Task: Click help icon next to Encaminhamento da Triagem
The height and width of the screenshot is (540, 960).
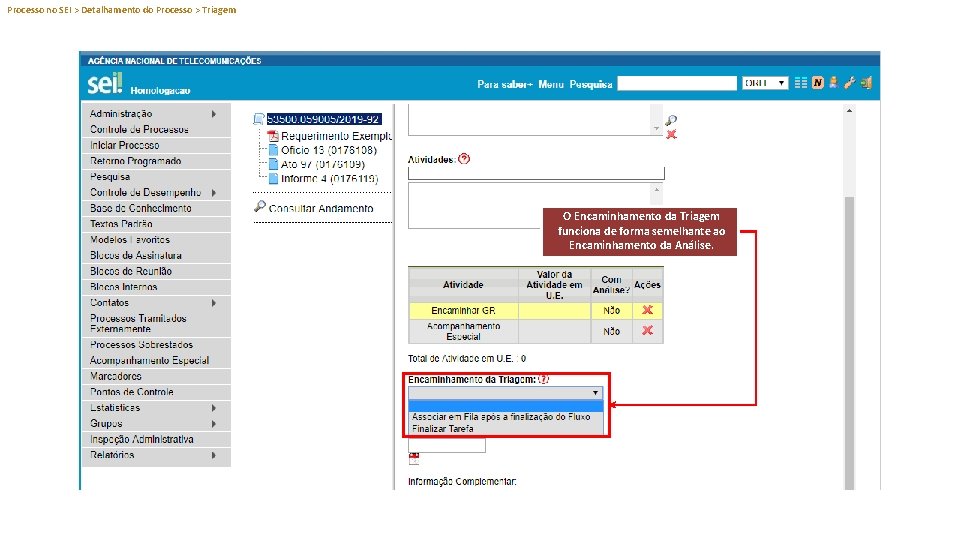Action: coord(544,380)
